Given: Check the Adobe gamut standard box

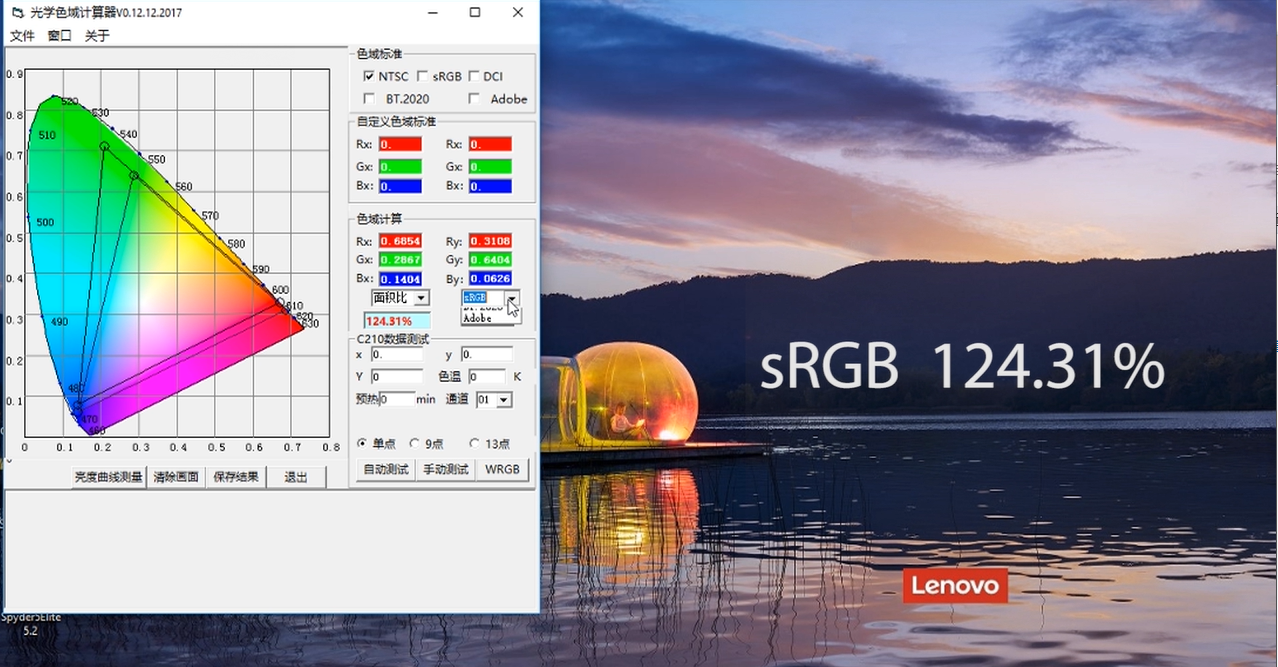Looking at the screenshot, I should pyautogui.click(x=474, y=99).
